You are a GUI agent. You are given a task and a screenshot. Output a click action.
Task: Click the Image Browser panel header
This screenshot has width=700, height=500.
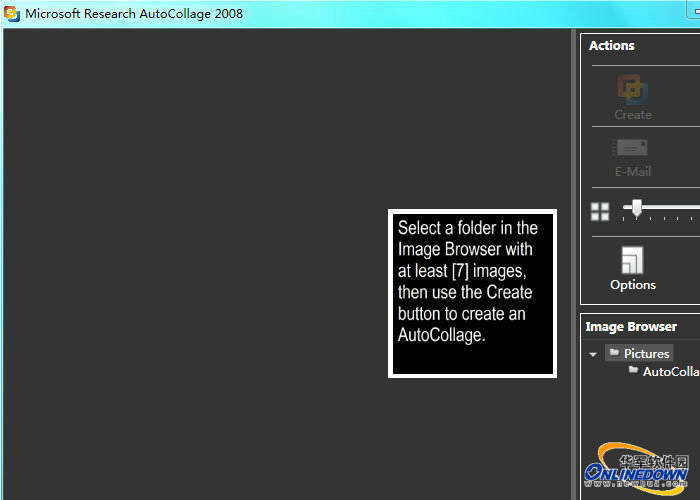click(631, 327)
